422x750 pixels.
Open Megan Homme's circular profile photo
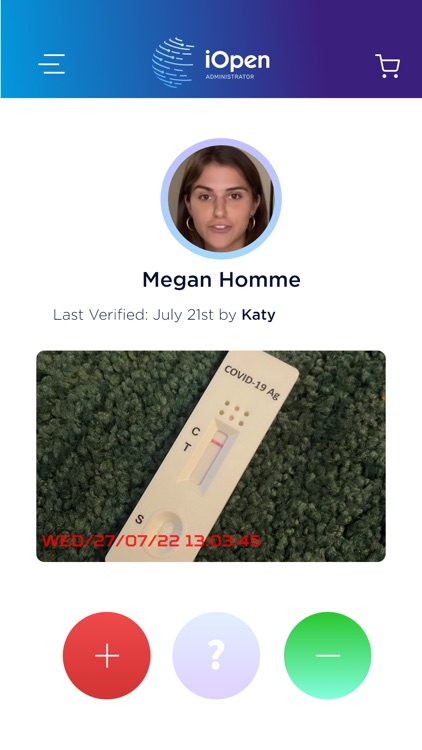[x=221, y=199]
